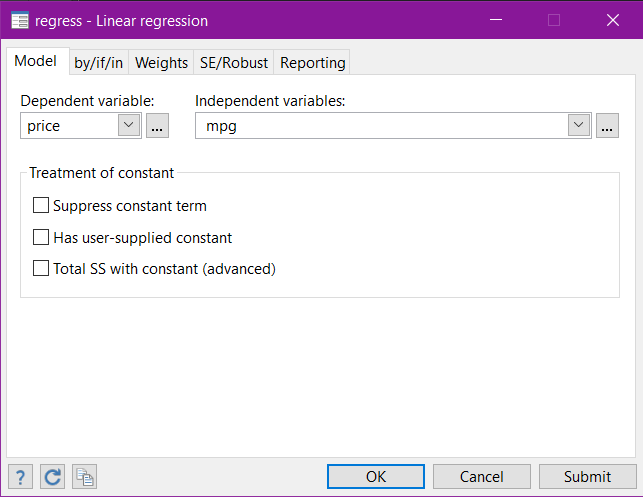The image size is (643, 497).
Task: Click the Reset dialog refresh icon
Action: (x=52, y=477)
